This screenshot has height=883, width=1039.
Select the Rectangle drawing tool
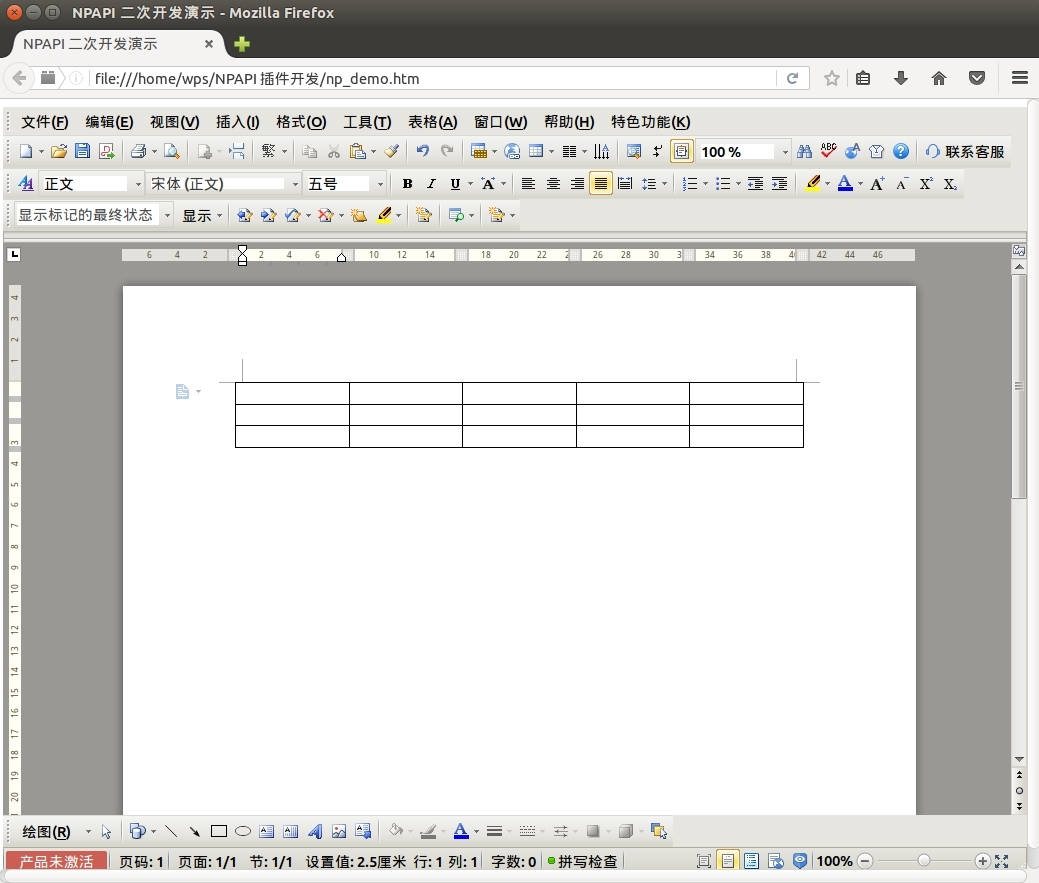[219, 831]
